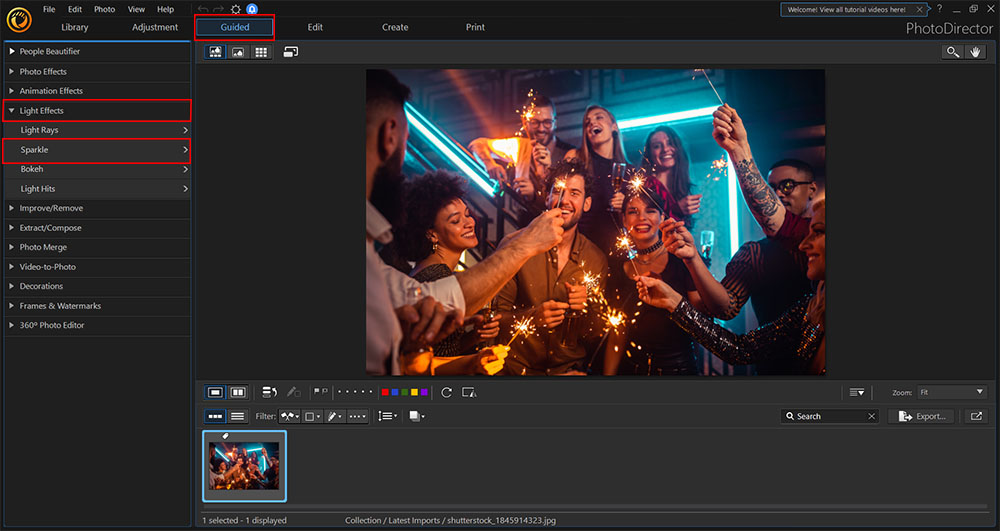The width and height of the screenshot is (1000, 531).
Task: Expand the Photo Effects section
Action: tap(97, 71)
